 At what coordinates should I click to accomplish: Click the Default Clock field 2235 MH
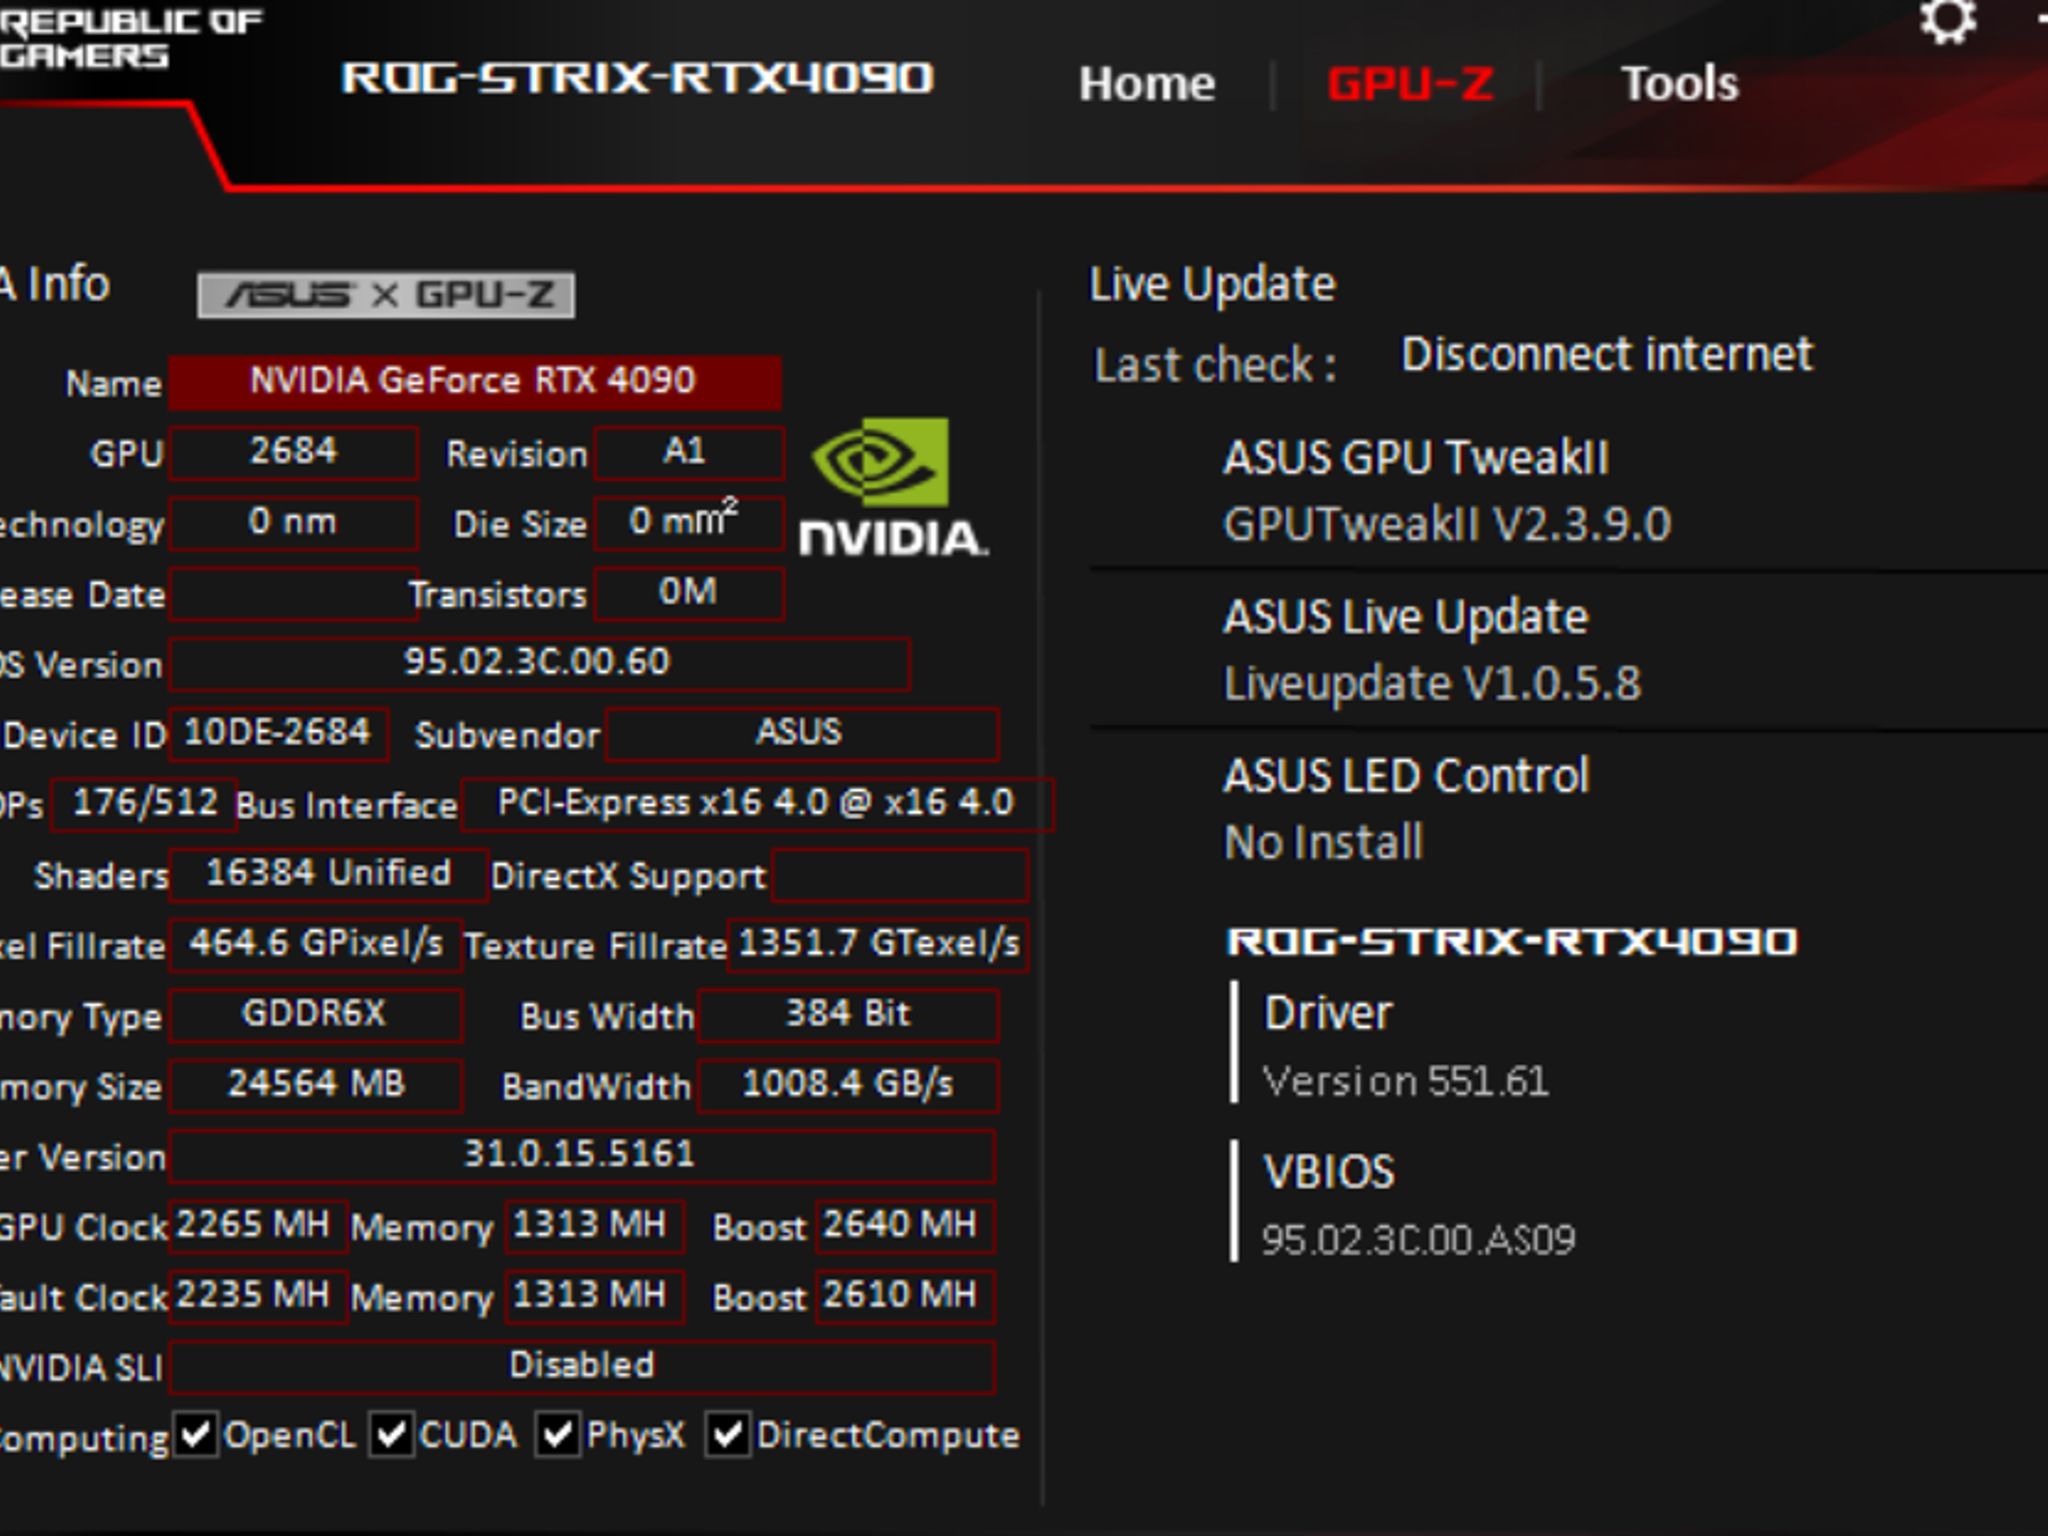tap(259, 1297)
